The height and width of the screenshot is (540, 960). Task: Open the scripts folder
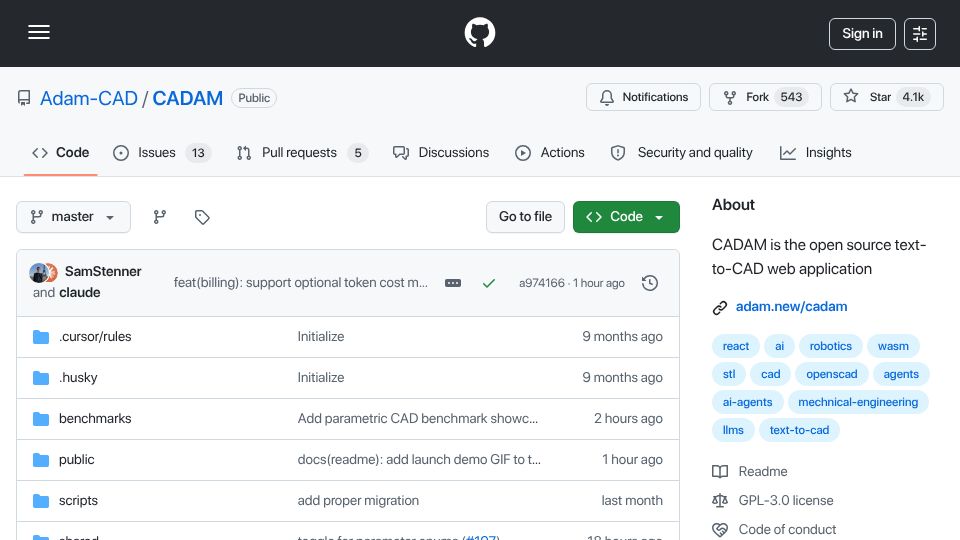pyautogui.click(x=78, y=501)
